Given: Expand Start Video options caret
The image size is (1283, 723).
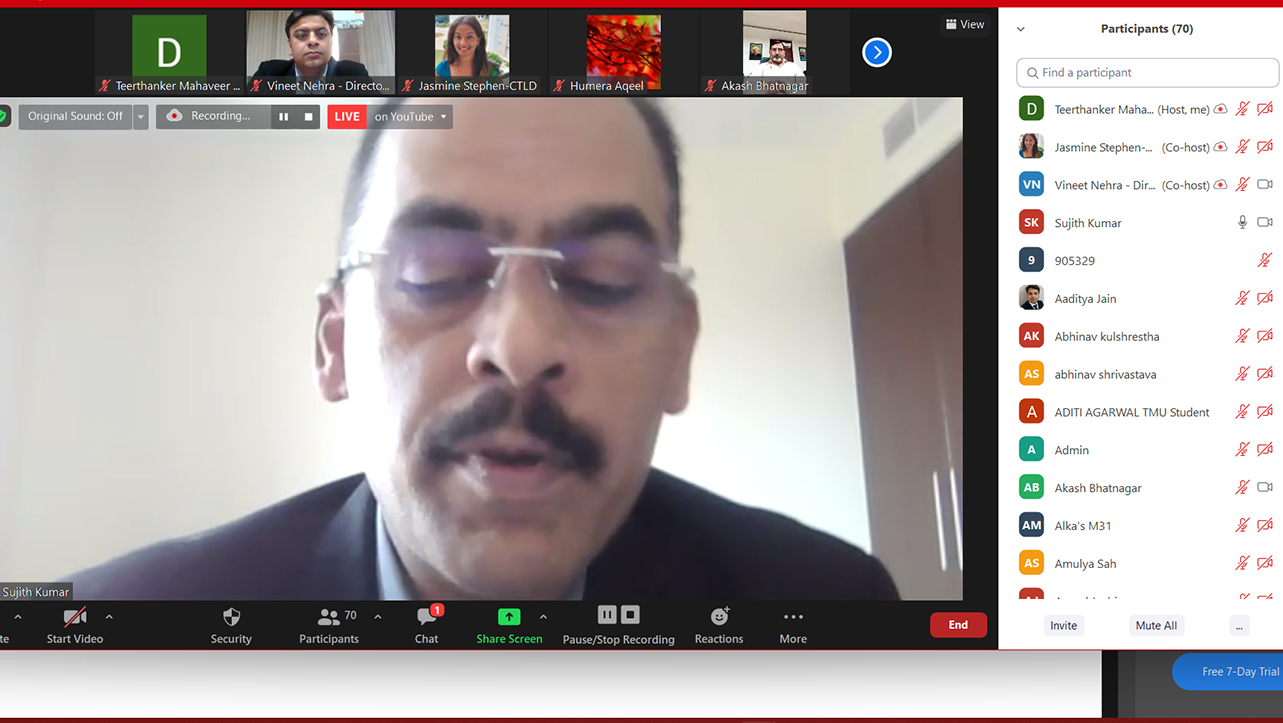Looking at the screenshot, I should tap(109, 617).
